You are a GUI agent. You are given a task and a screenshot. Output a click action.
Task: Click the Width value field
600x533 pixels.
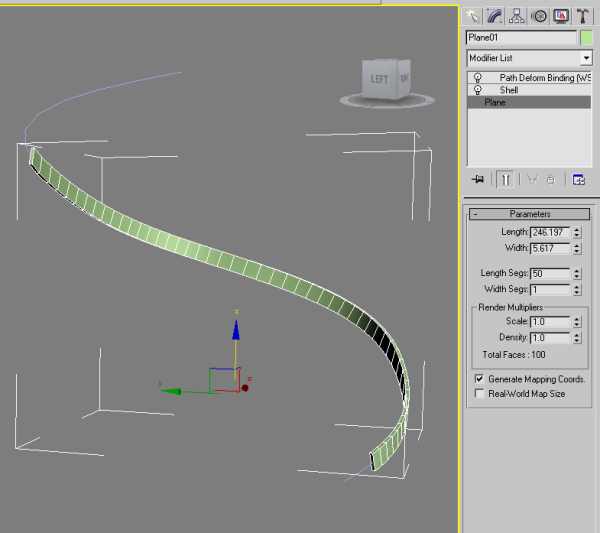coord(550,248)
